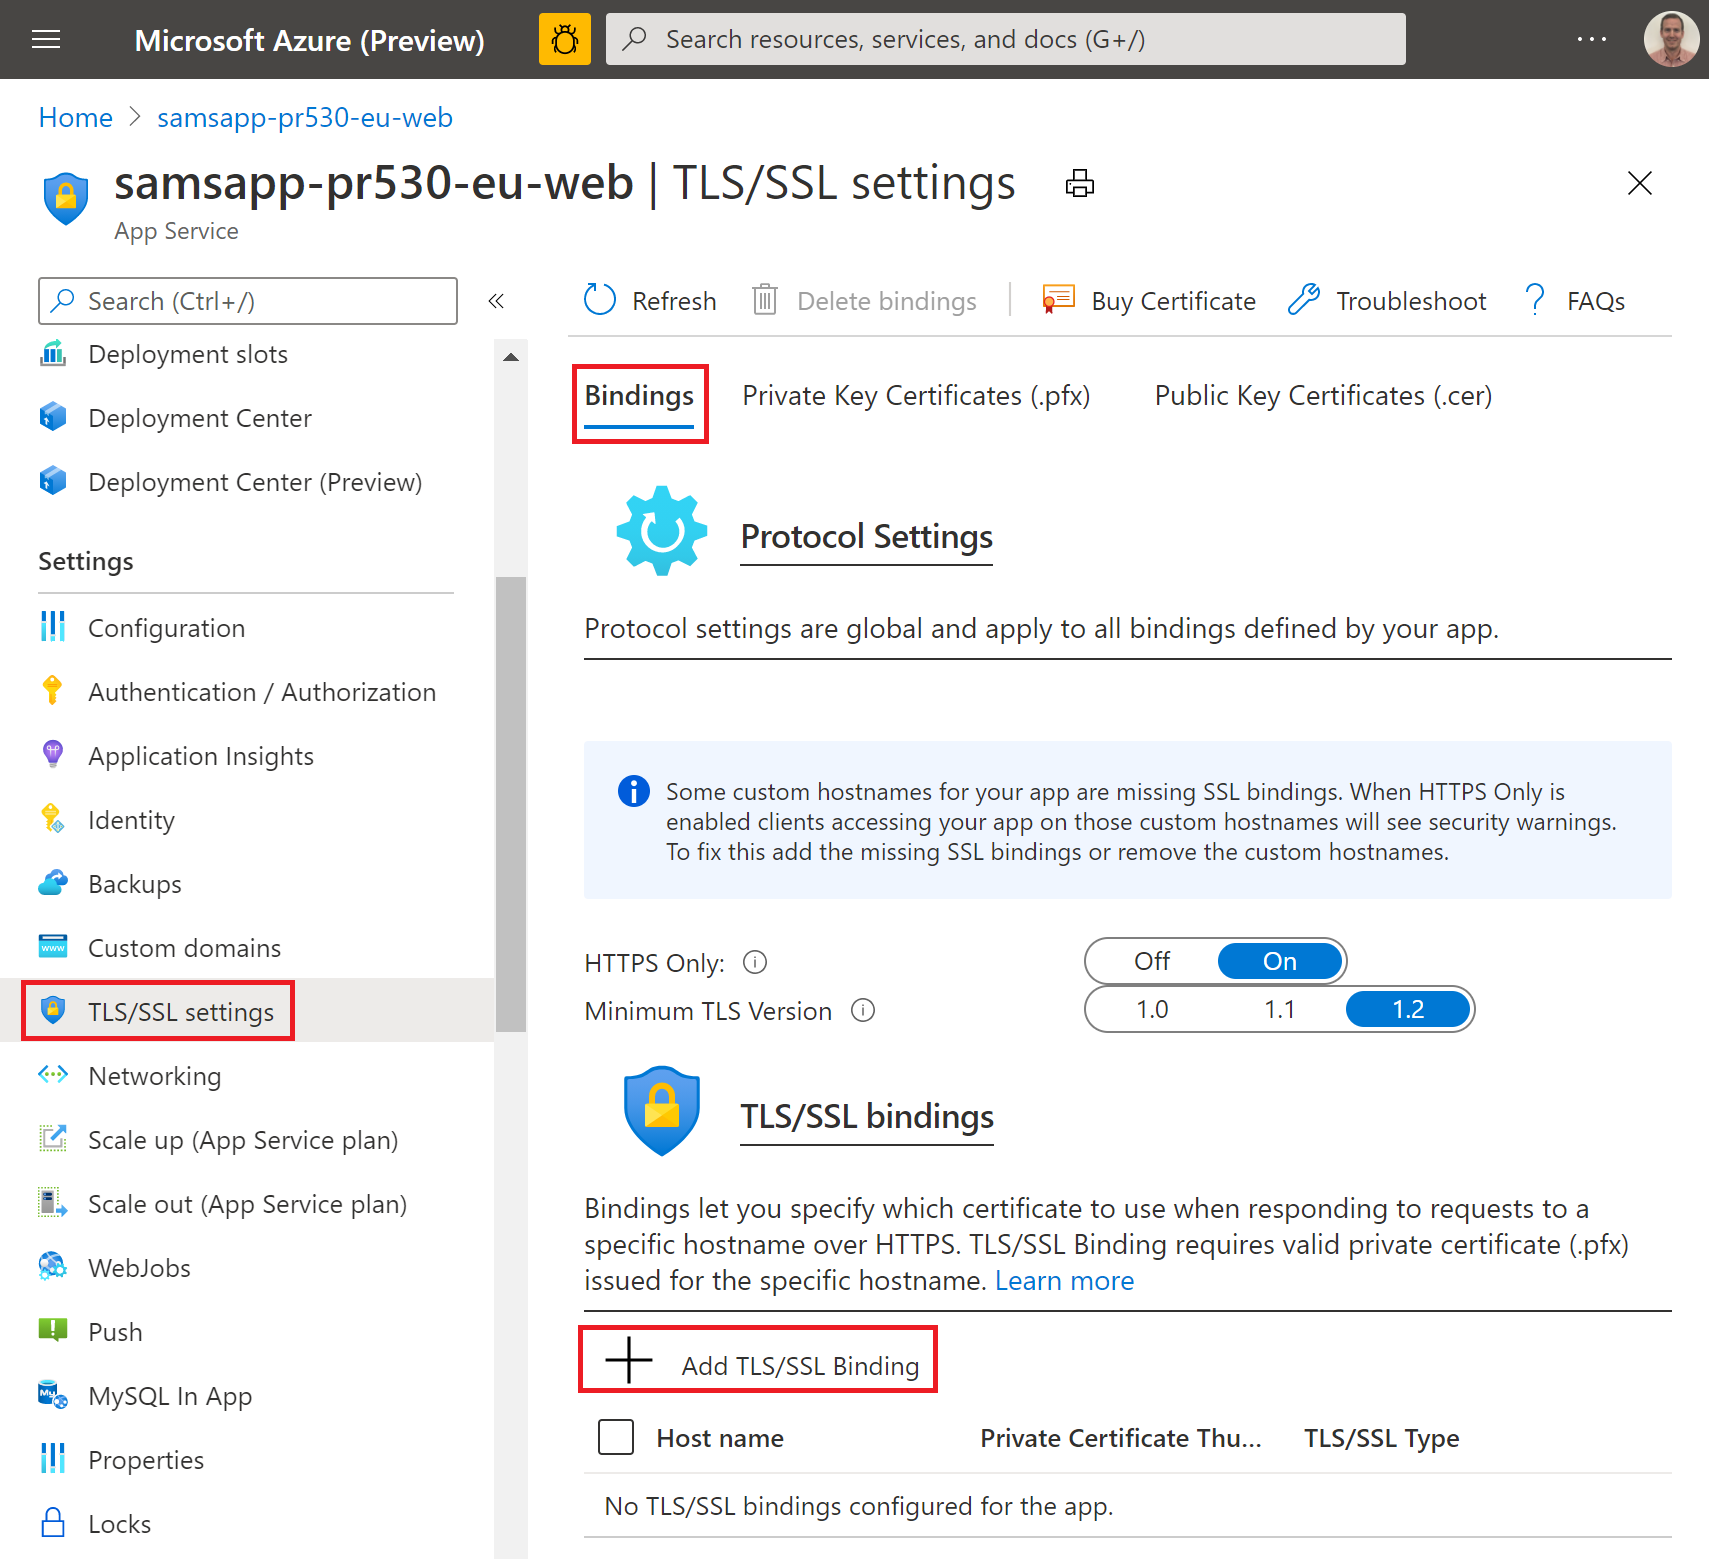The image size is (1709, 1559).
Task: Click the user avatar in top bar
Action: [x=1670, y=40]
